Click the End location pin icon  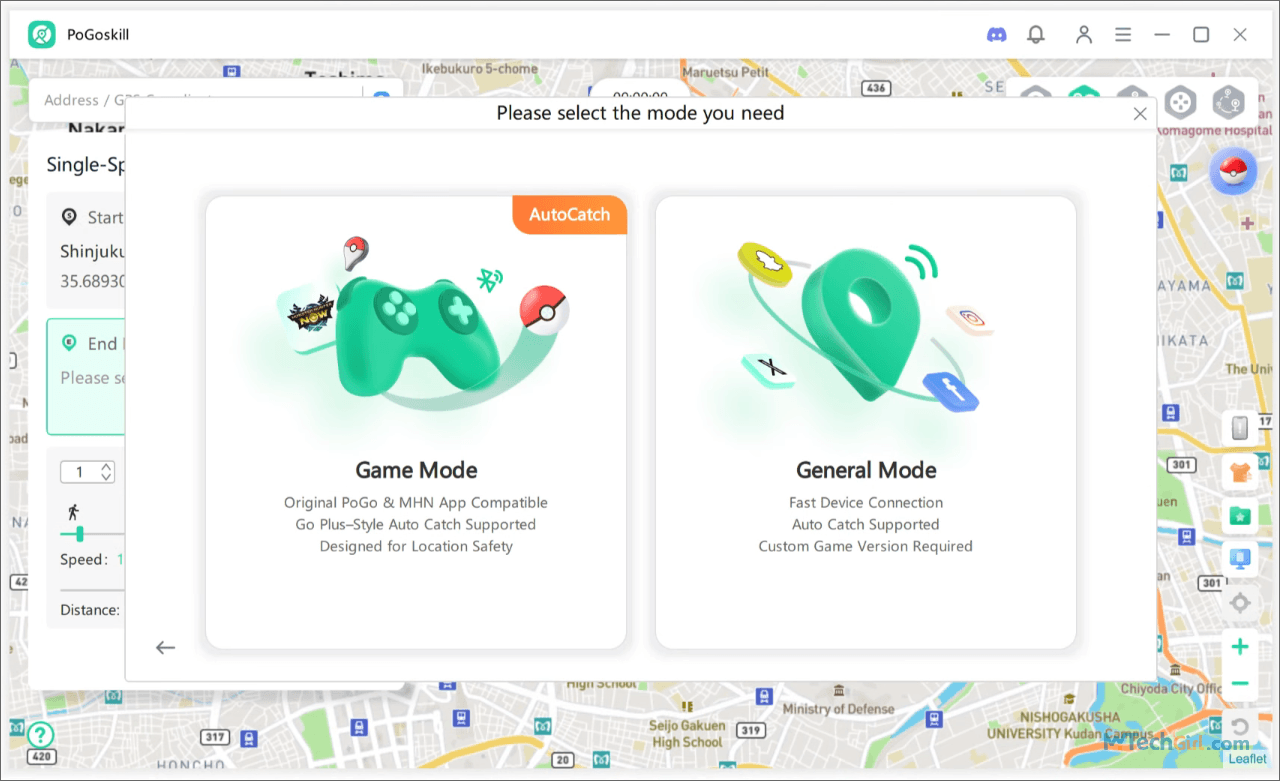(x=69, y=343)
